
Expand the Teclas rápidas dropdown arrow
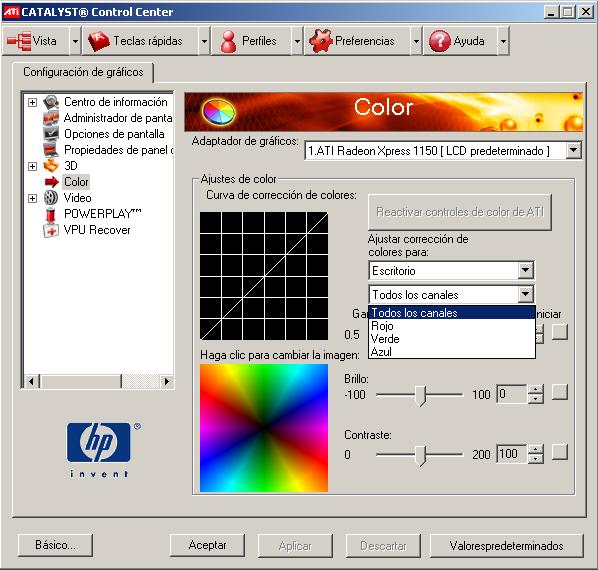[204, 41]
